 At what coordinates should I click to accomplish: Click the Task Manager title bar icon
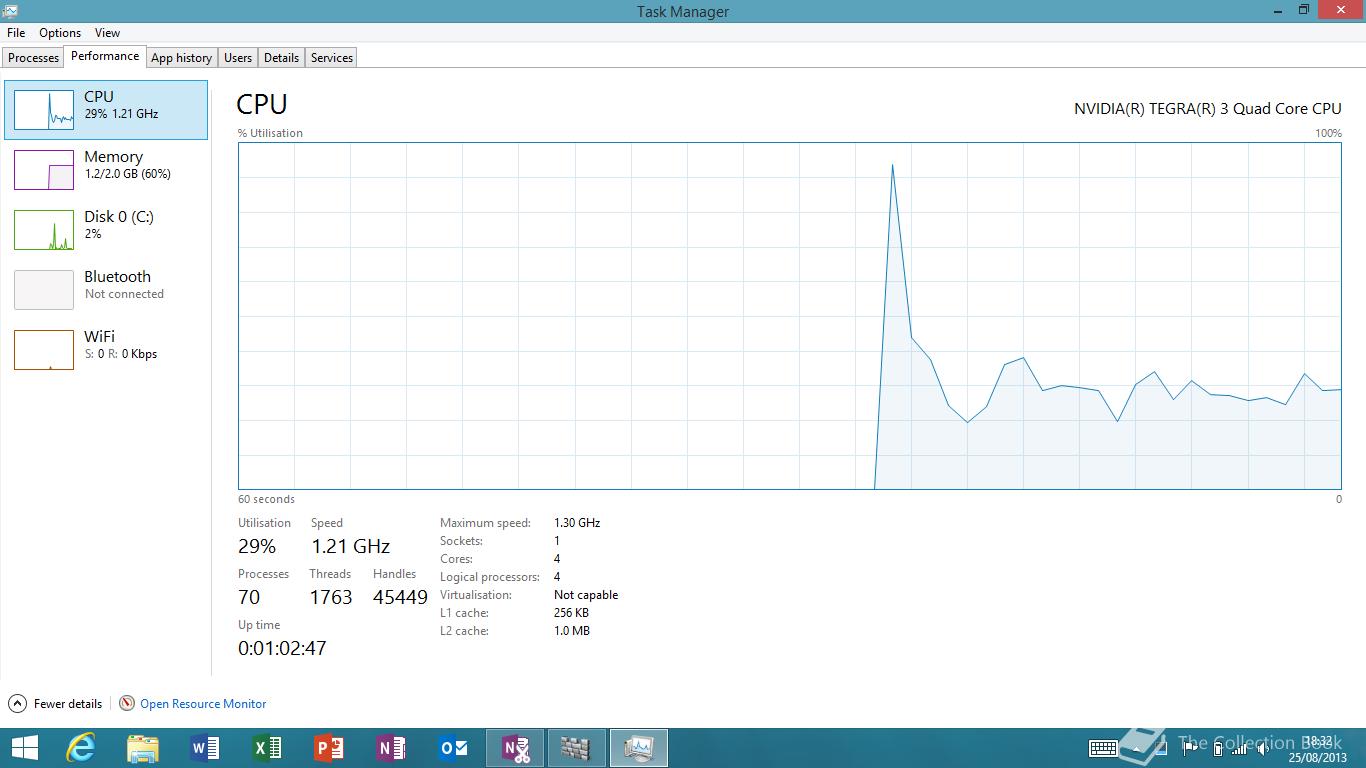(10, 11)
